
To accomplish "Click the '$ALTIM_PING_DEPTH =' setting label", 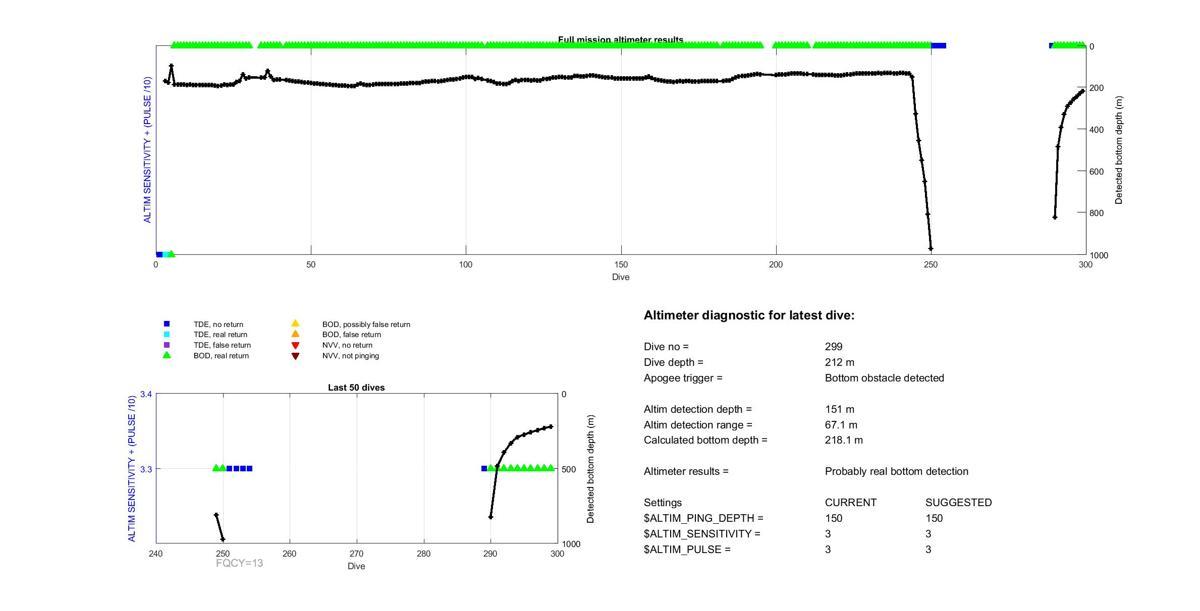I will point(704,518).
